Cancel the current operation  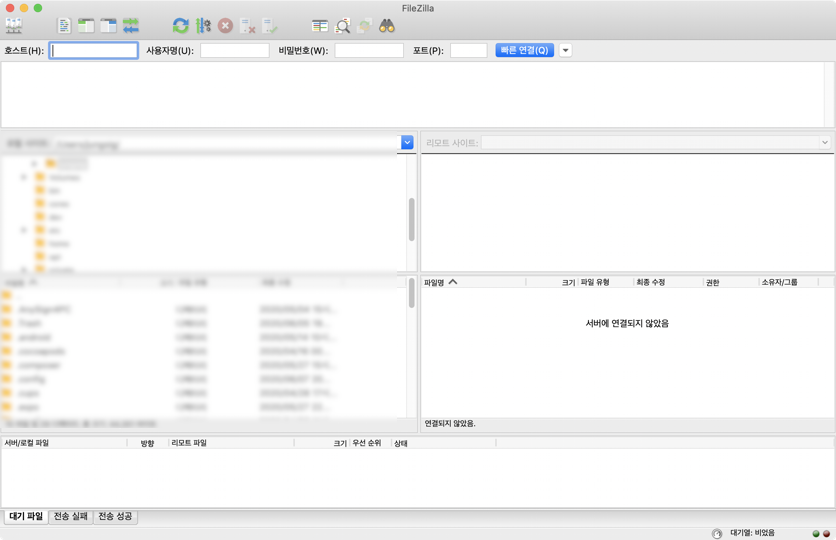point(226,26)
